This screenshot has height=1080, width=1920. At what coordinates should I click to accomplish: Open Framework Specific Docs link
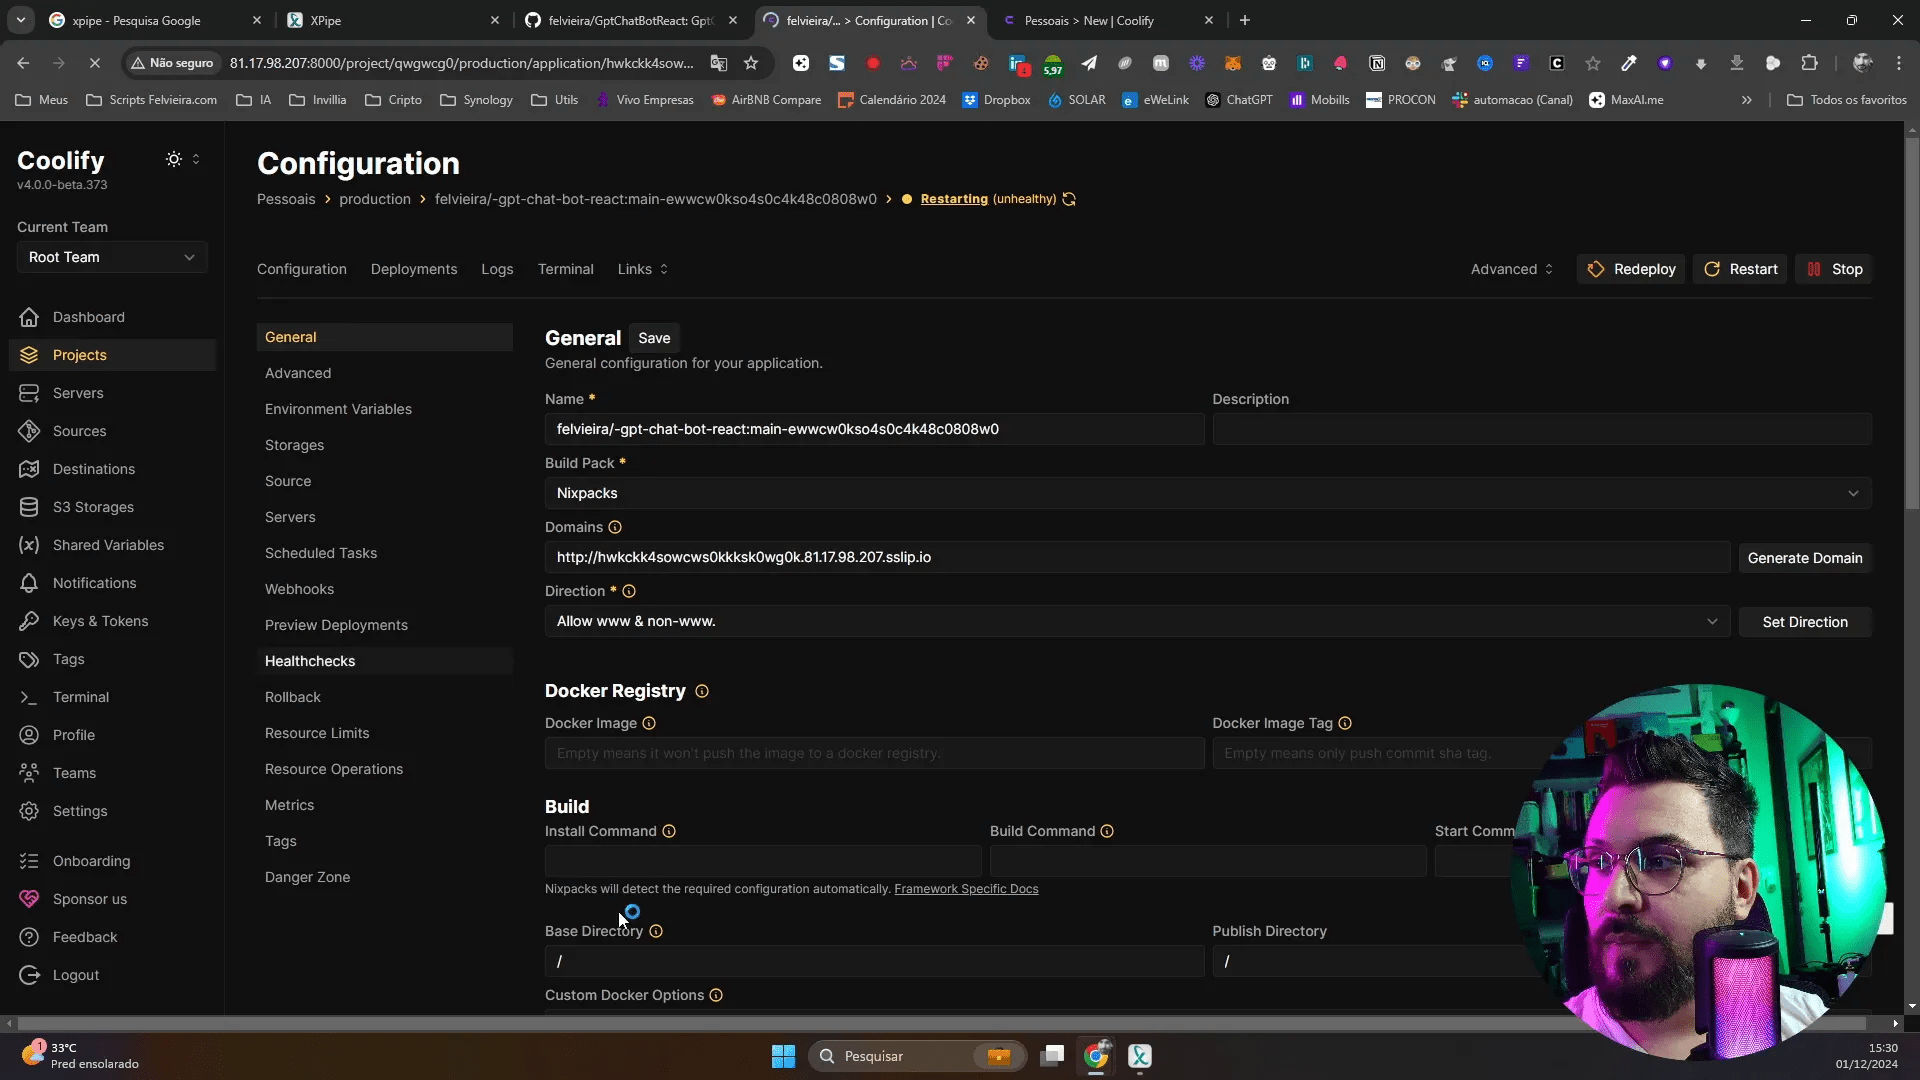pyautogui.click(x=966, y=889)
